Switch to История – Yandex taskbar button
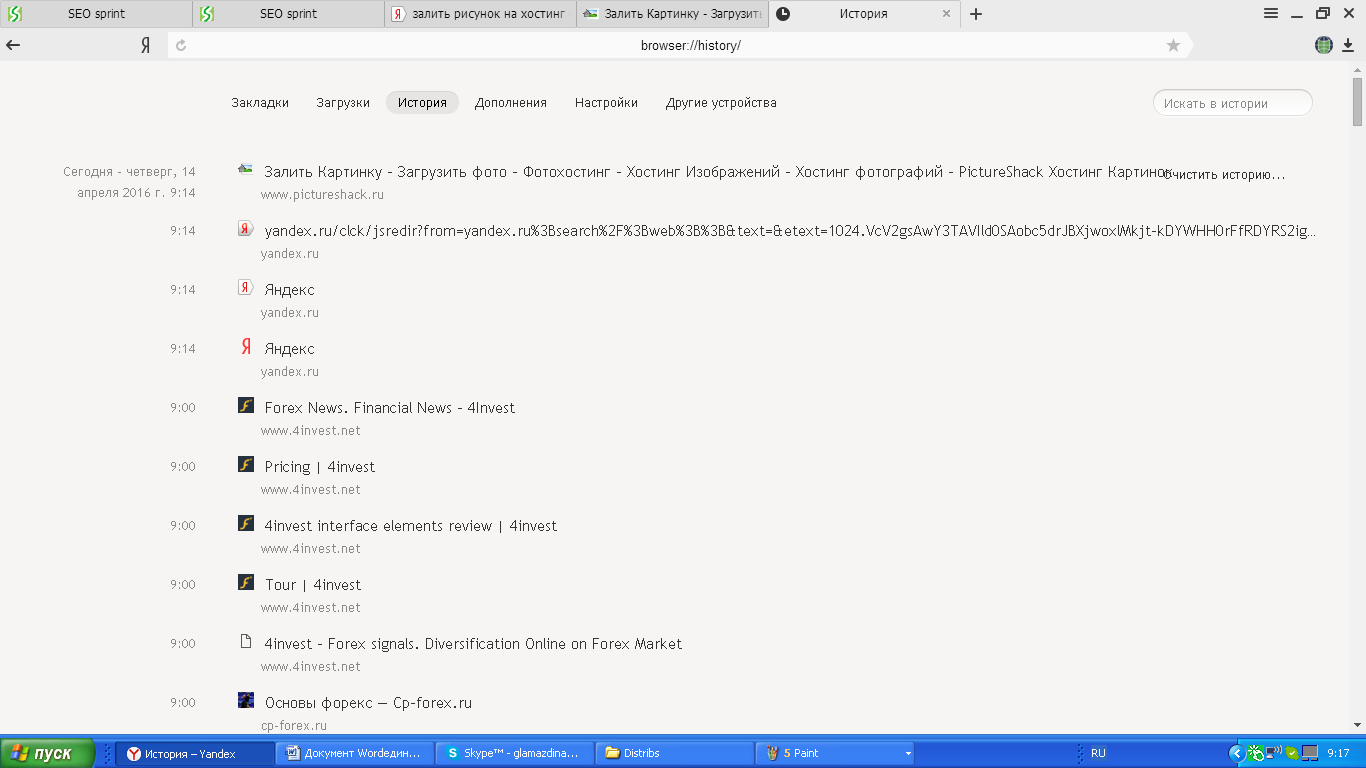This screenshot has height=768, width=1366. (195, 753)
